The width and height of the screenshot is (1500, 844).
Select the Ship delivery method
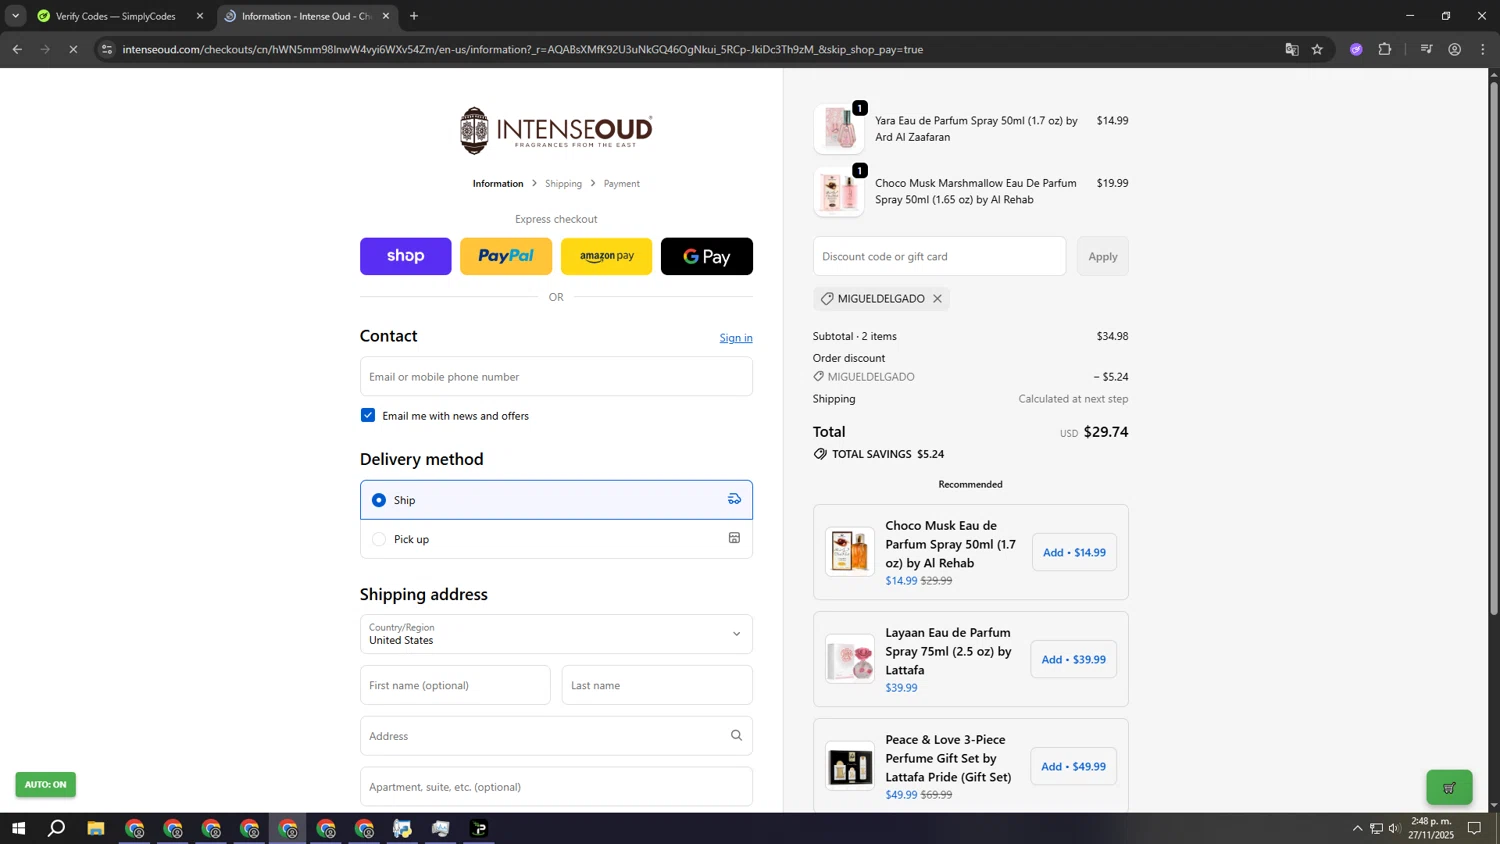pyautogui.click(x=556, y=500)
